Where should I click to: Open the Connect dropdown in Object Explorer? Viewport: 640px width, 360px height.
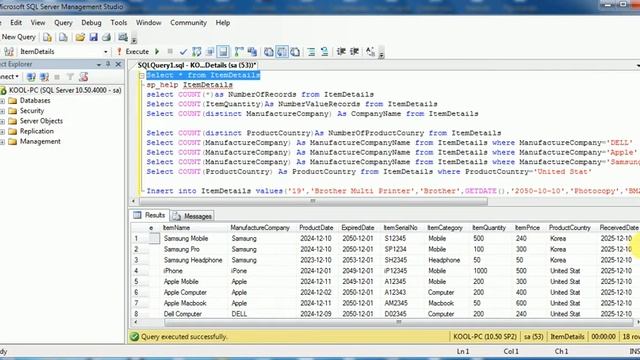click(x=9, y=77)
